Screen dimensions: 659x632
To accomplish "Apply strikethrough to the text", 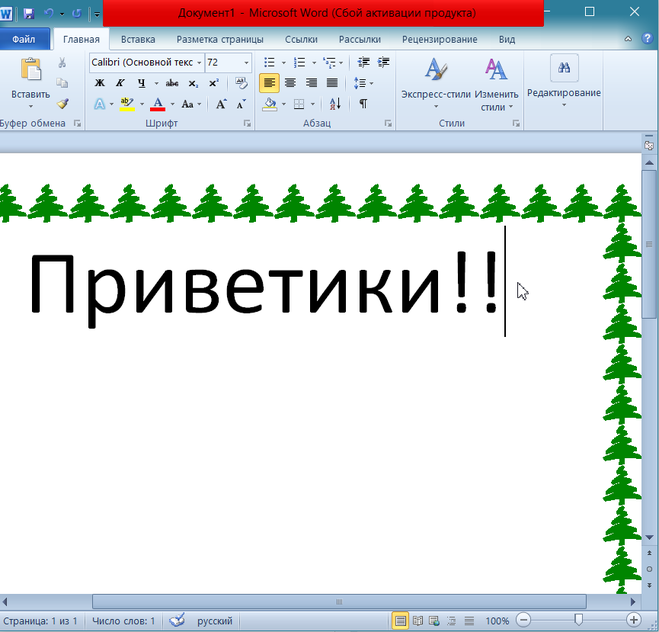I will (x=171, y=83).
